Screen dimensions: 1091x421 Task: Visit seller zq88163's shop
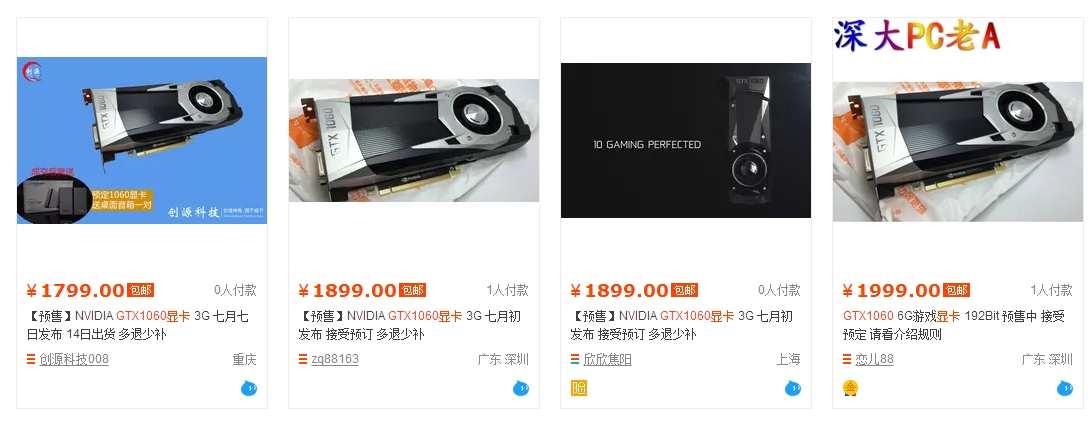[x=335, y=360]
